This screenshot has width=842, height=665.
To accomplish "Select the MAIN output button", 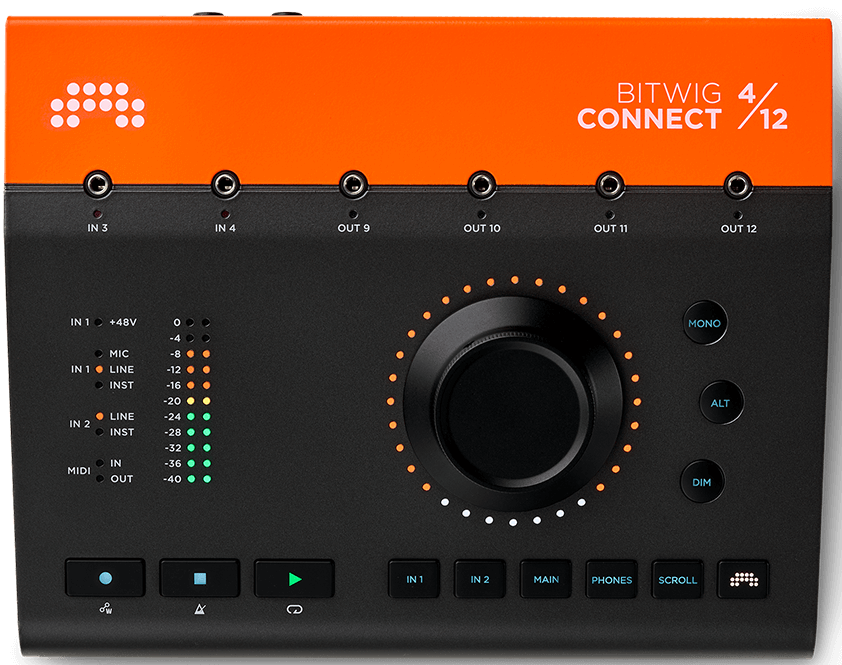I will 546,579.
